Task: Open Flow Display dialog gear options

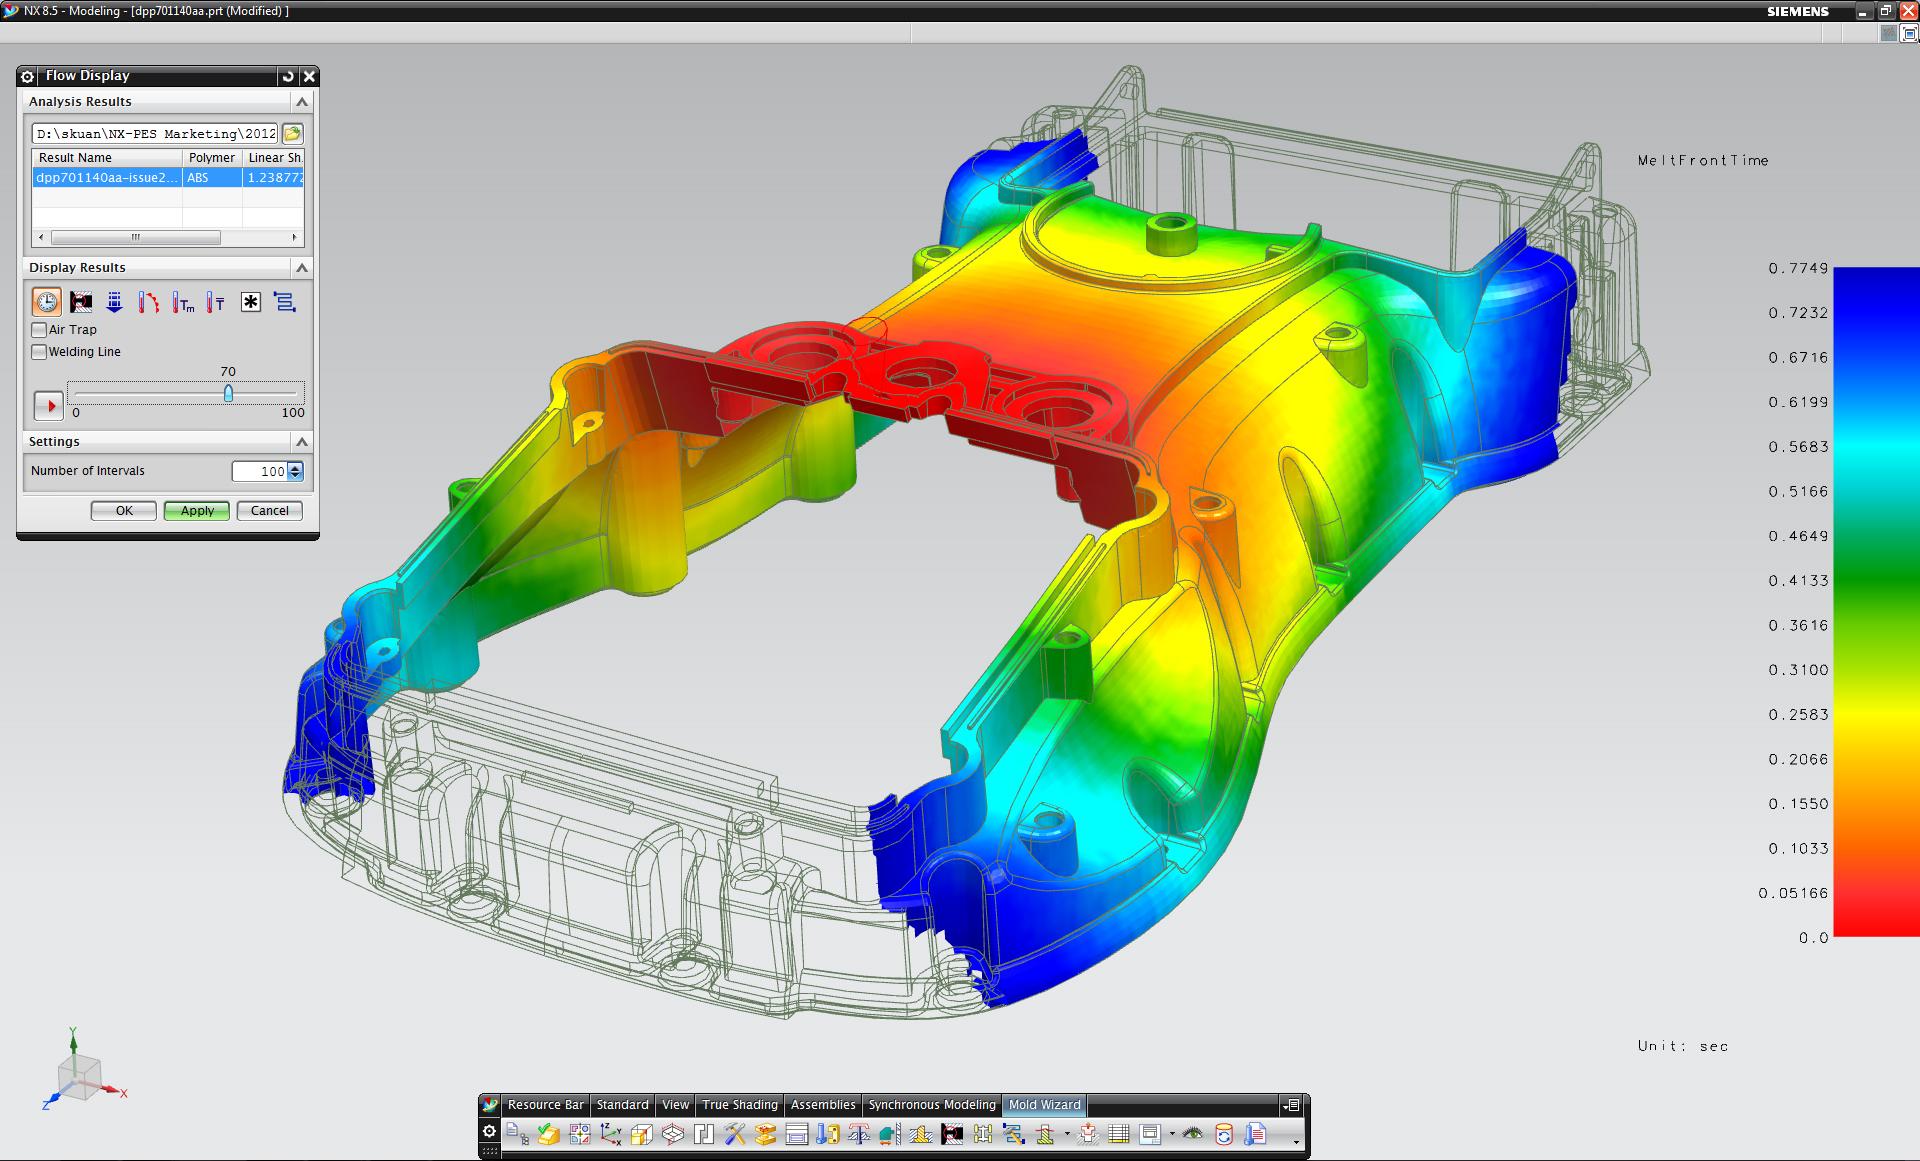Action: coord(28,76)
